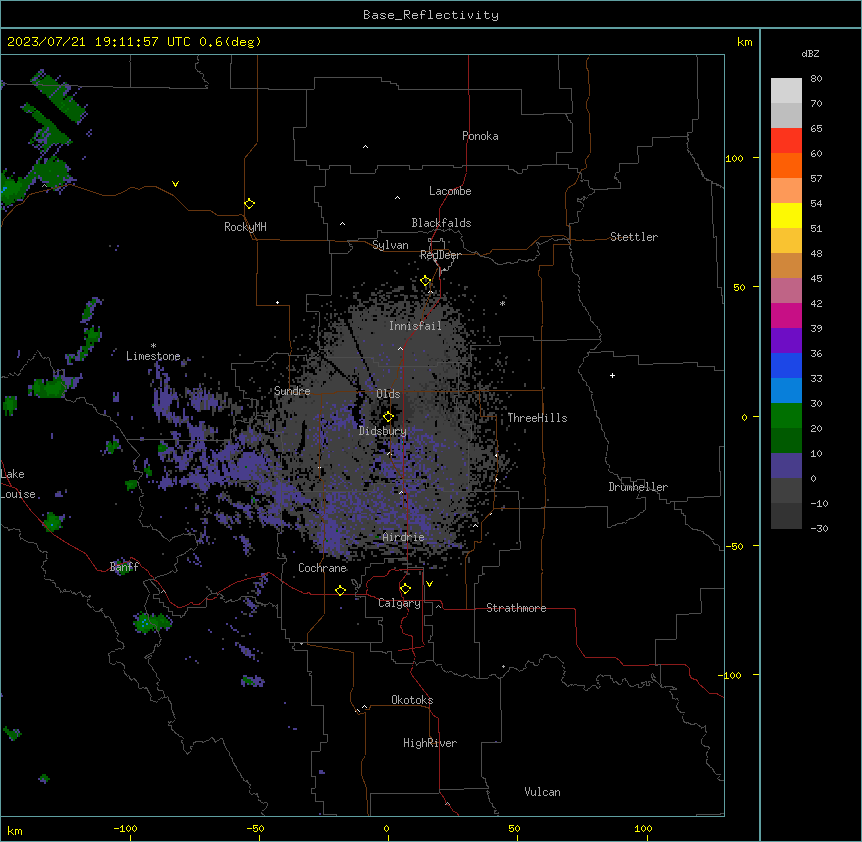Click the asterisk marker above Limestone
Viewport: 862px width, 842px height.
(x=153, y=346)
